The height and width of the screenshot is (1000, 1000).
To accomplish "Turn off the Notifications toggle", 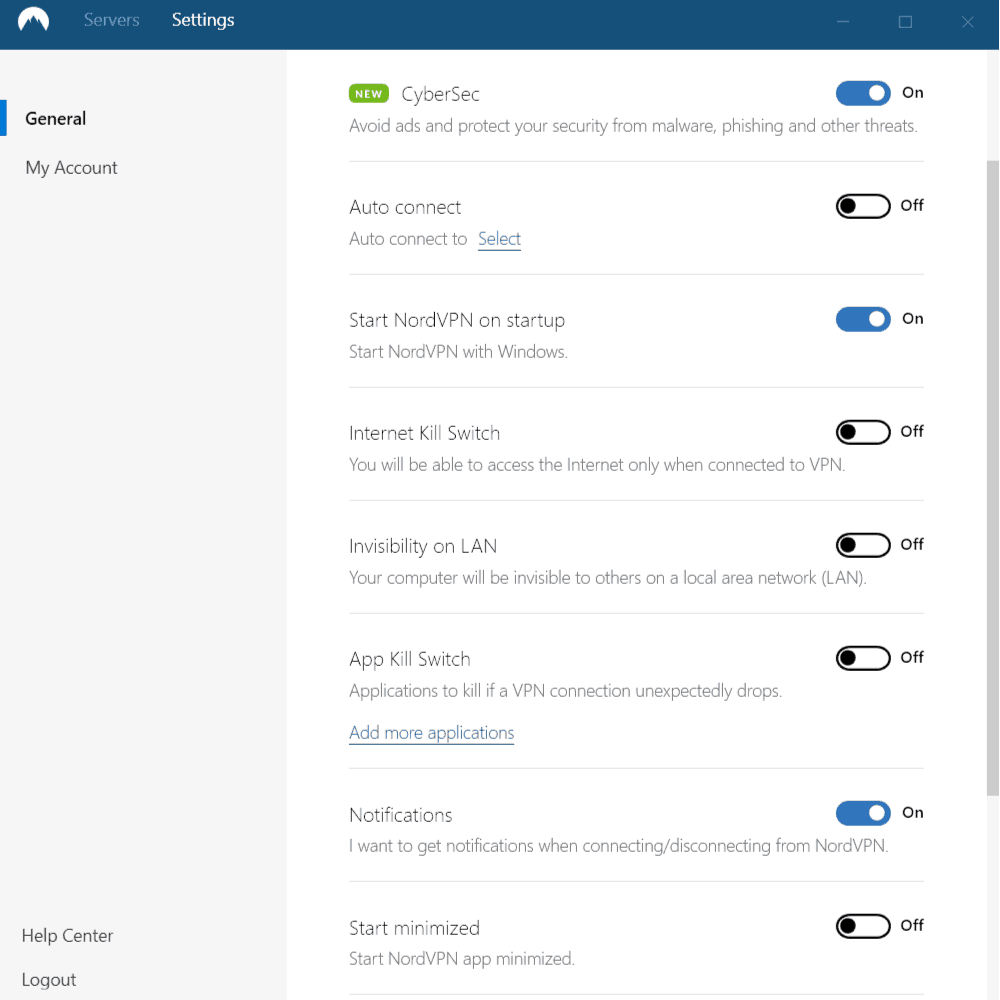I will (x=863, y=813).
